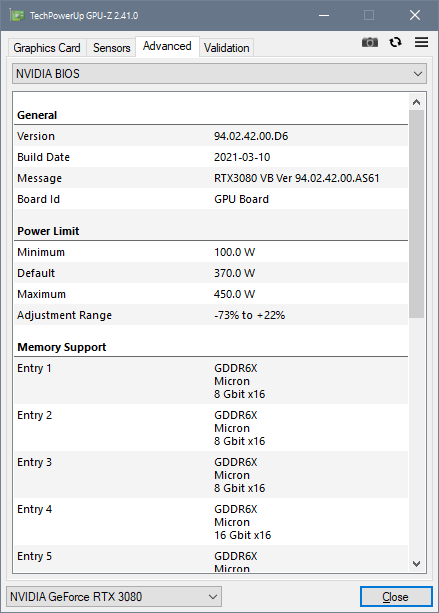Select the Entry 3 row label
The image size is (439, 613).
pos(34,462)
